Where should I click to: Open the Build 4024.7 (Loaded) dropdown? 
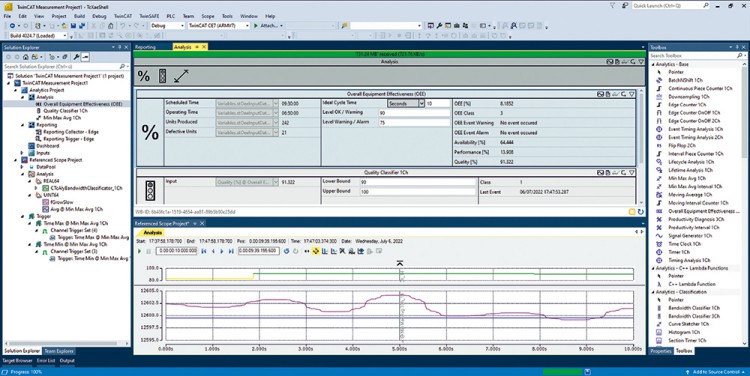click(65, 36)
